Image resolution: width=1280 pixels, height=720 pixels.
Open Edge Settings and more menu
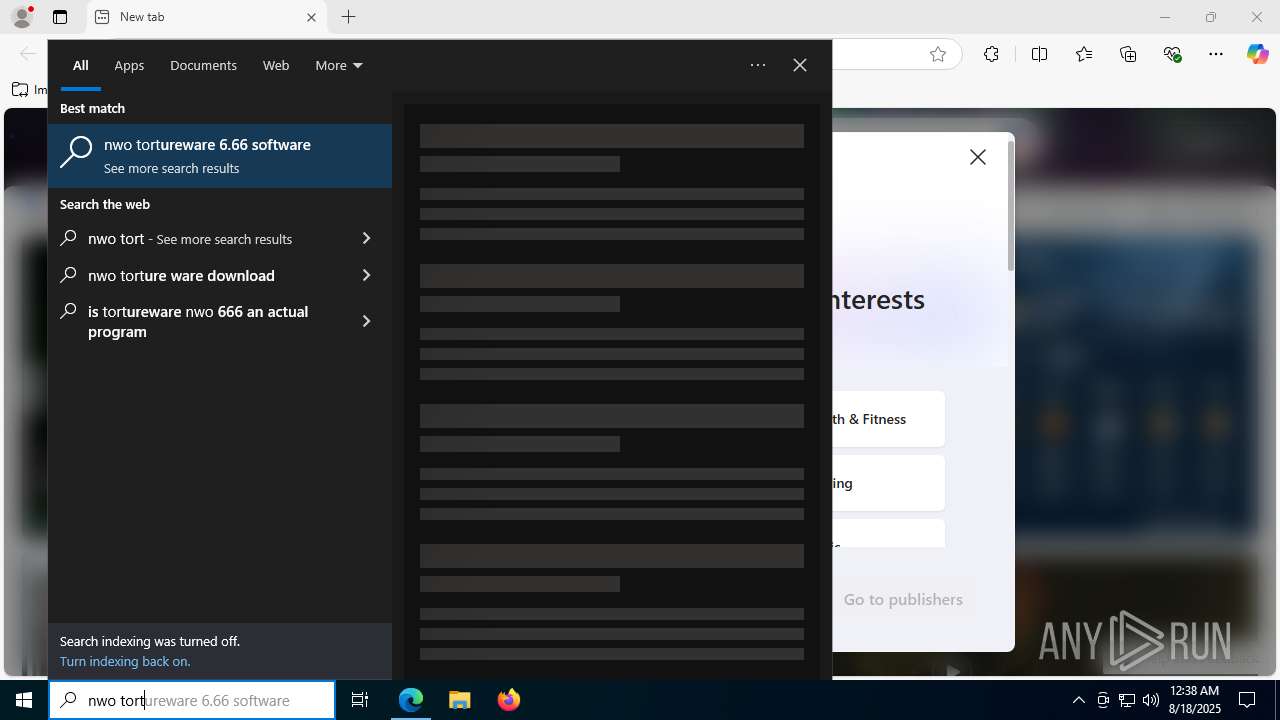(x=1216, y=54)
